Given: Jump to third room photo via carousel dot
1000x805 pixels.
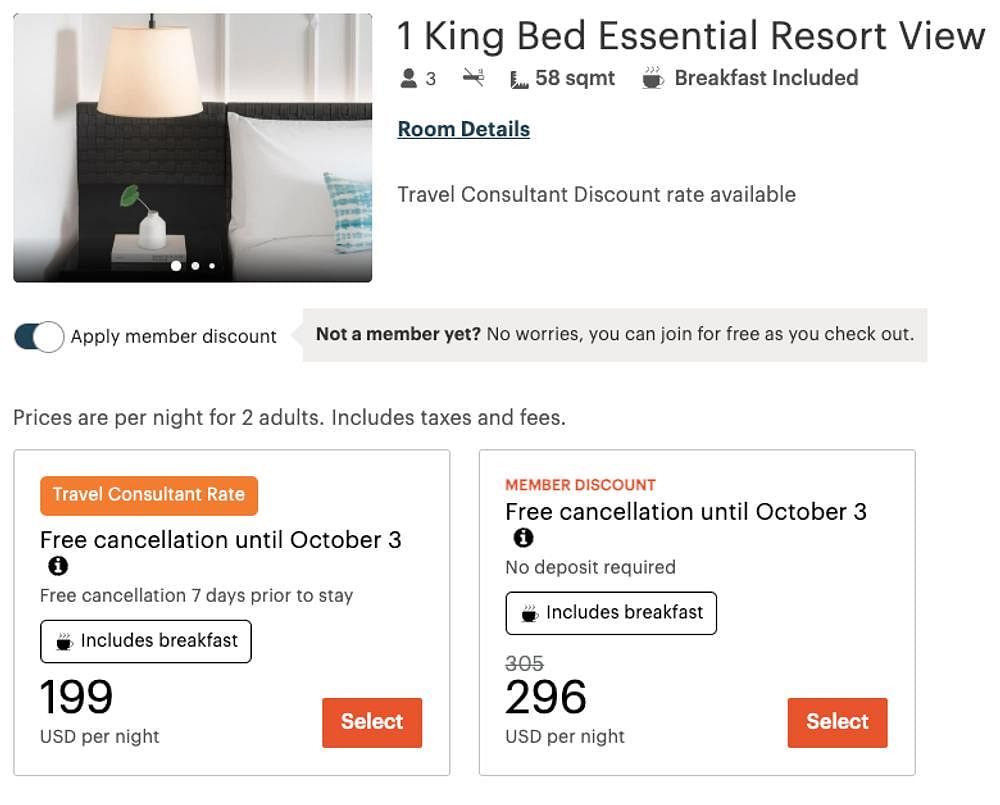Looking at the screenshot, I should (x=212, y=265).
